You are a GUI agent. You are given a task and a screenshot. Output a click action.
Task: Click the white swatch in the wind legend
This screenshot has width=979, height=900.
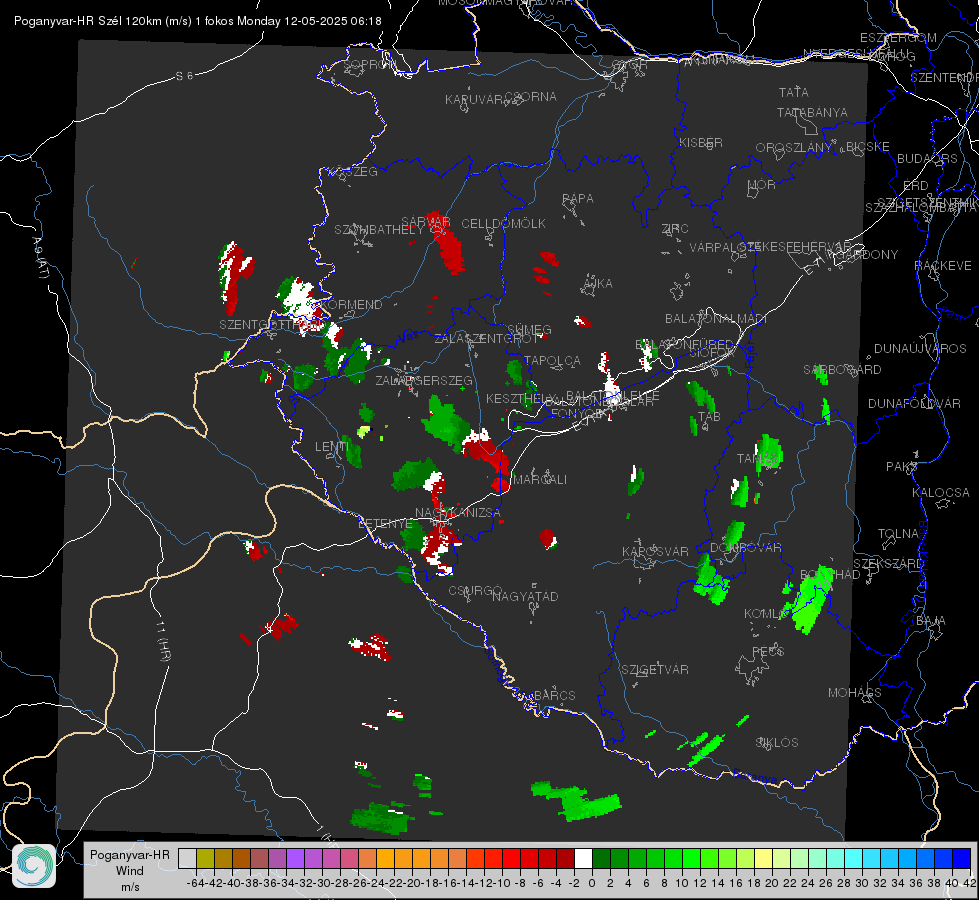583,858
